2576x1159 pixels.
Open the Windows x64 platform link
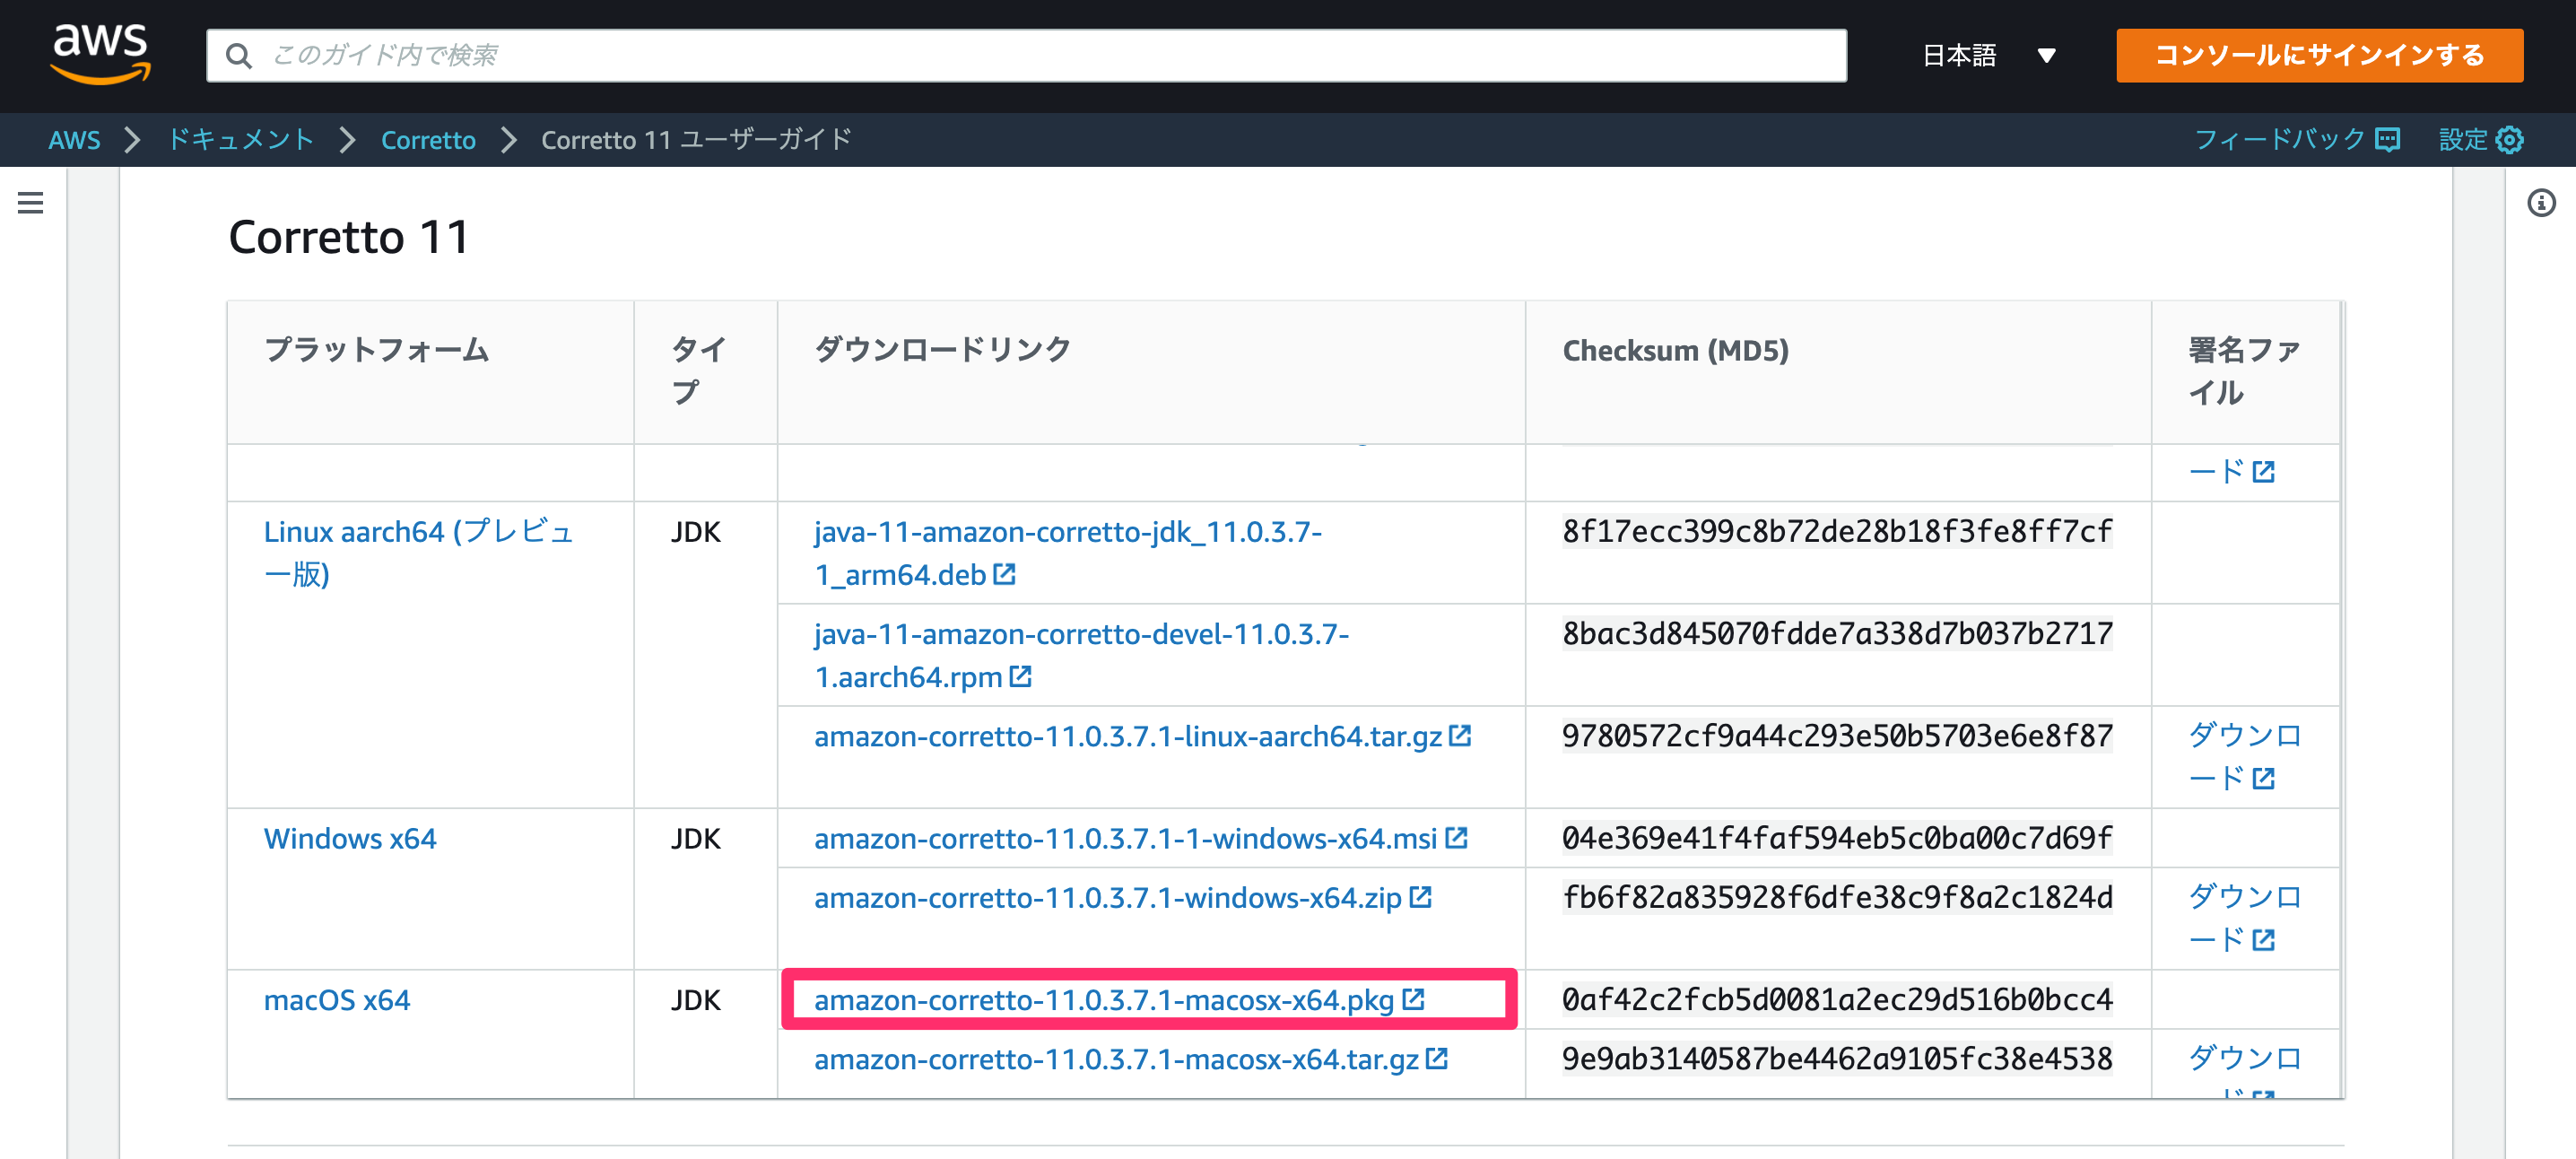pos(350,839)
